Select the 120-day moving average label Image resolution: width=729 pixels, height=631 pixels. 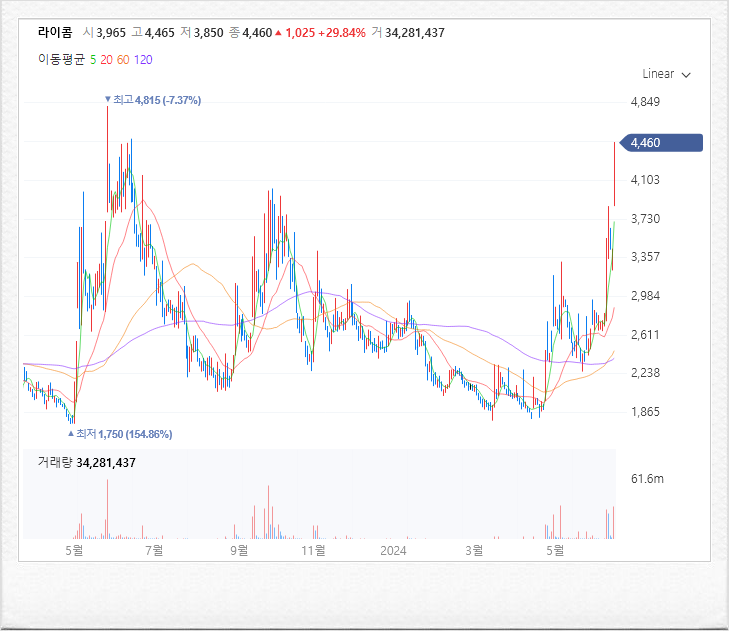click(143, 60)
